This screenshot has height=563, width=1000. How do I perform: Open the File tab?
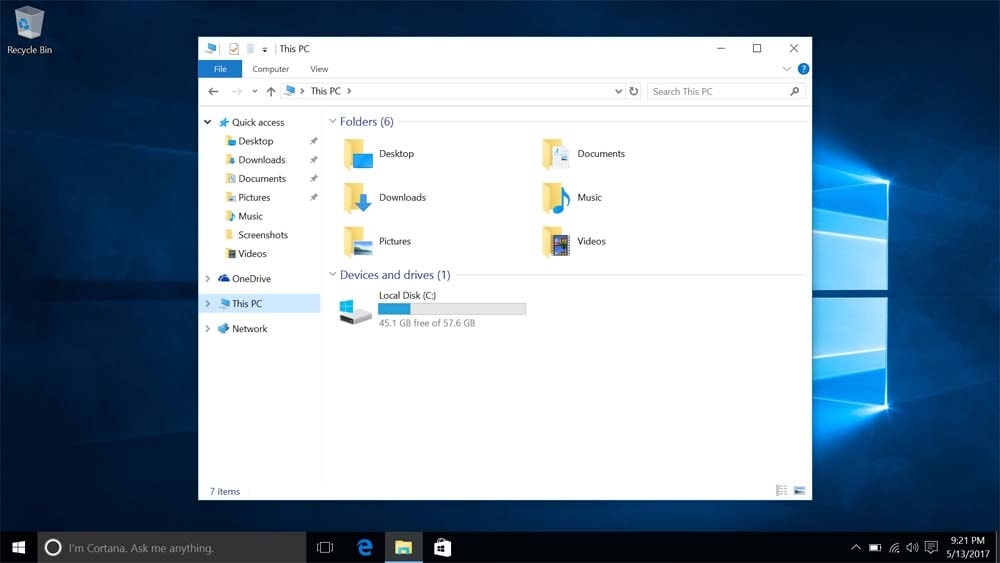click(220, 69)
